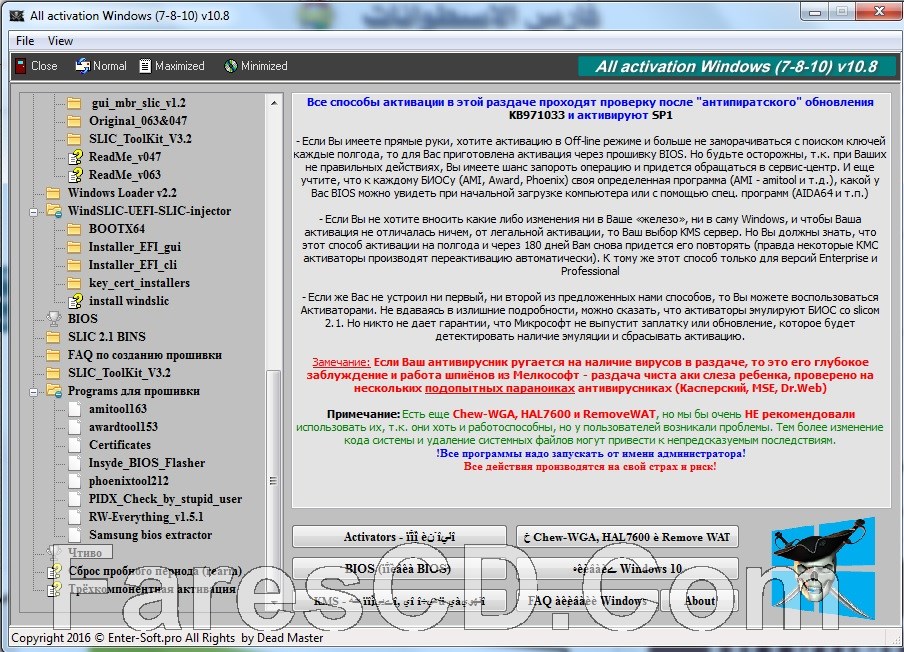Open the View menu
904x652 pixels.
(60, 41)
